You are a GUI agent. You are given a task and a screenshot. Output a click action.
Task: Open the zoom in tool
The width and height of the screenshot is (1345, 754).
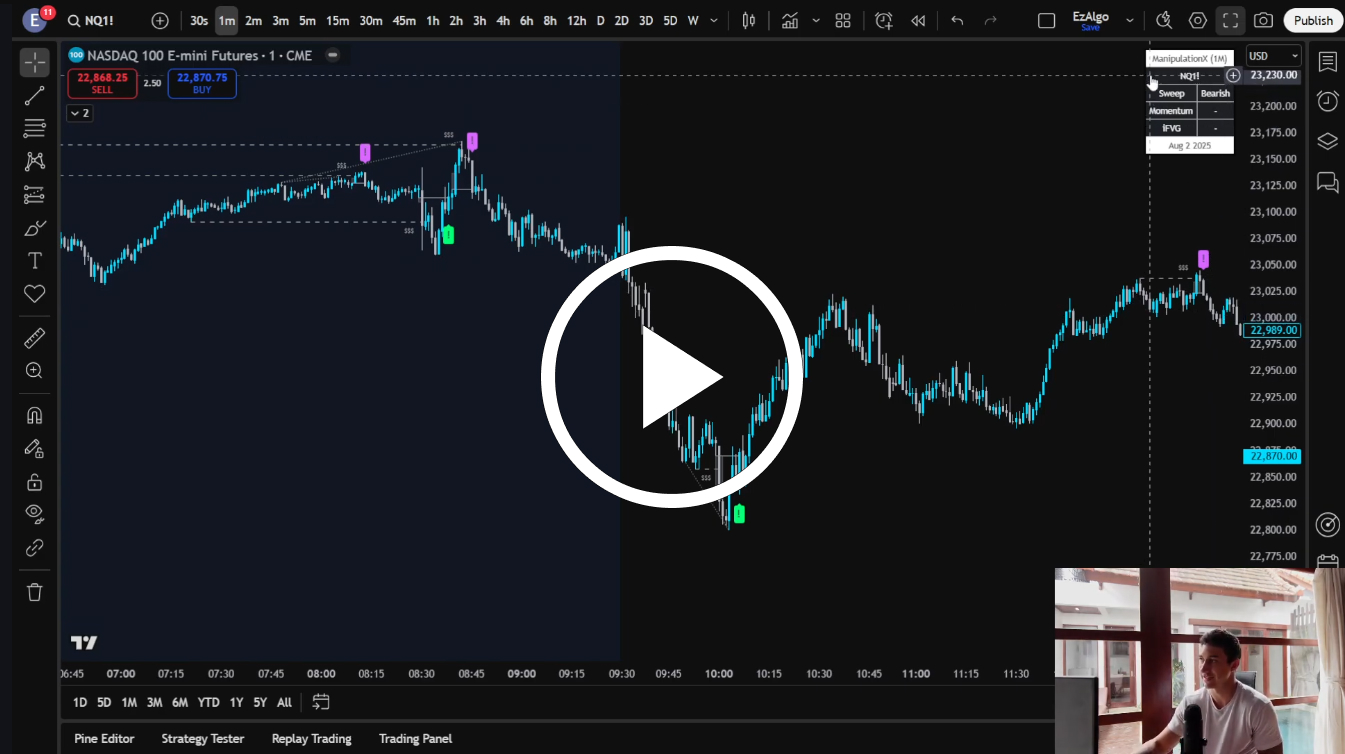coord(35,371)
